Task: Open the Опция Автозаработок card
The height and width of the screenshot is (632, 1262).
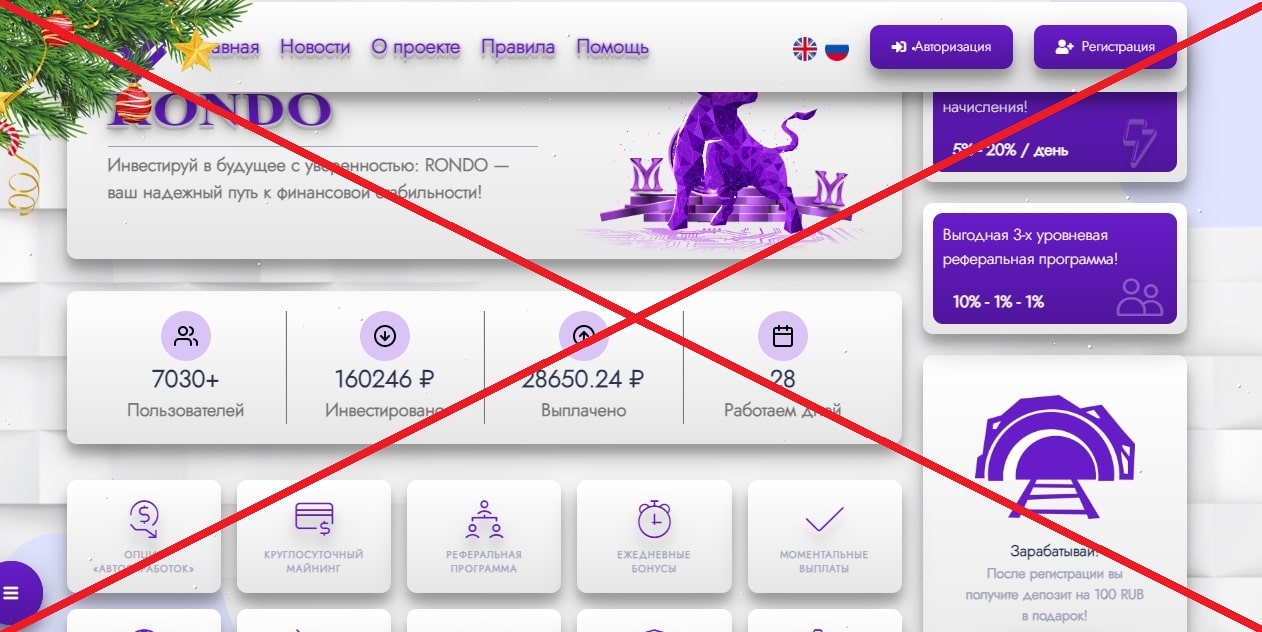Action: click(x=144, y=537)
